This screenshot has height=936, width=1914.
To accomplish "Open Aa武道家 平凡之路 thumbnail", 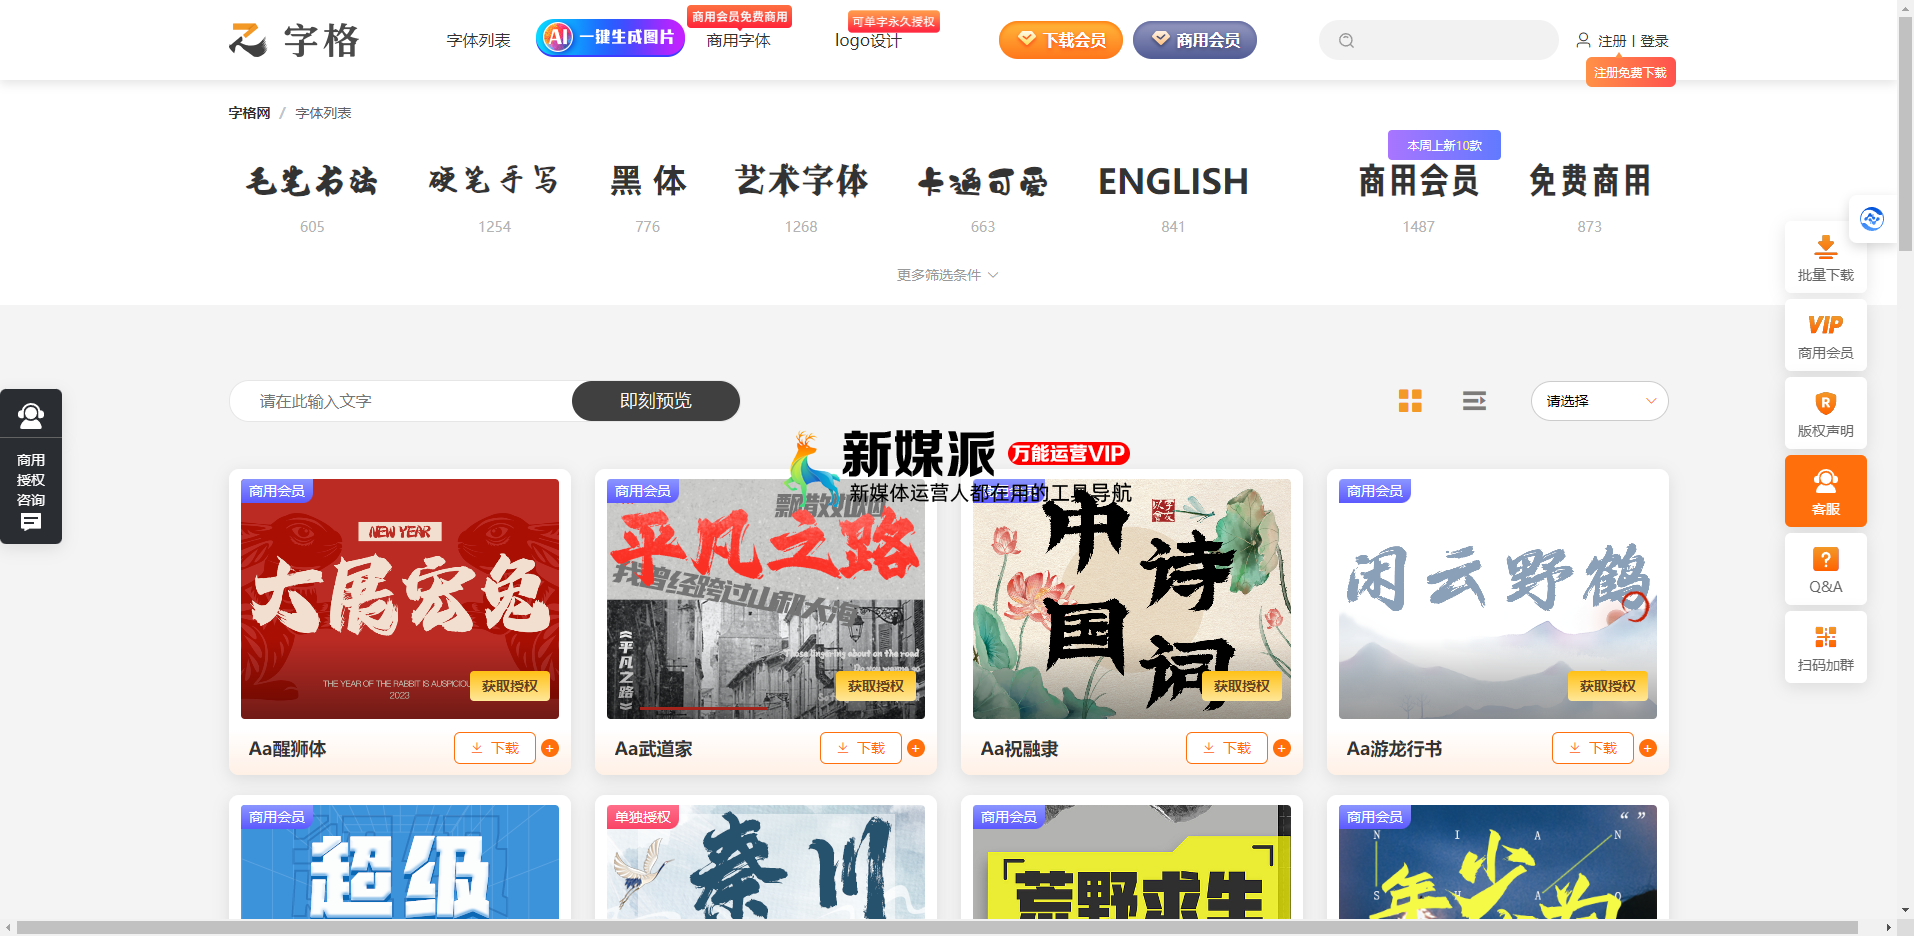I will 766,599.
